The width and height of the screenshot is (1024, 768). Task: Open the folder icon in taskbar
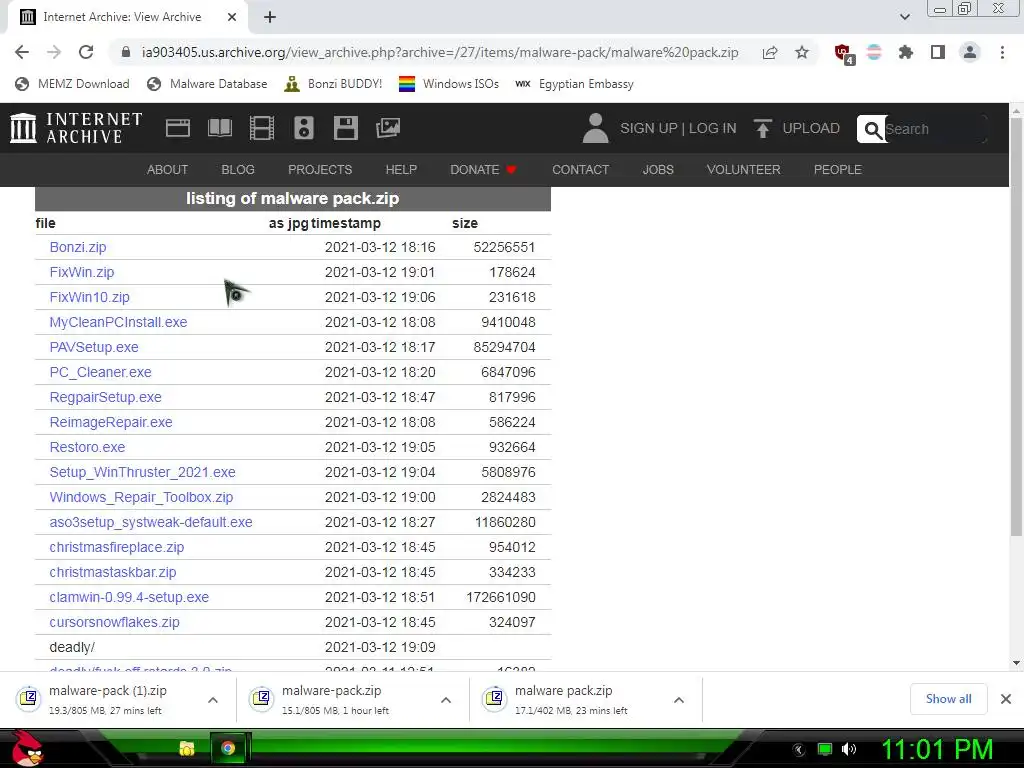pos(187,748)
